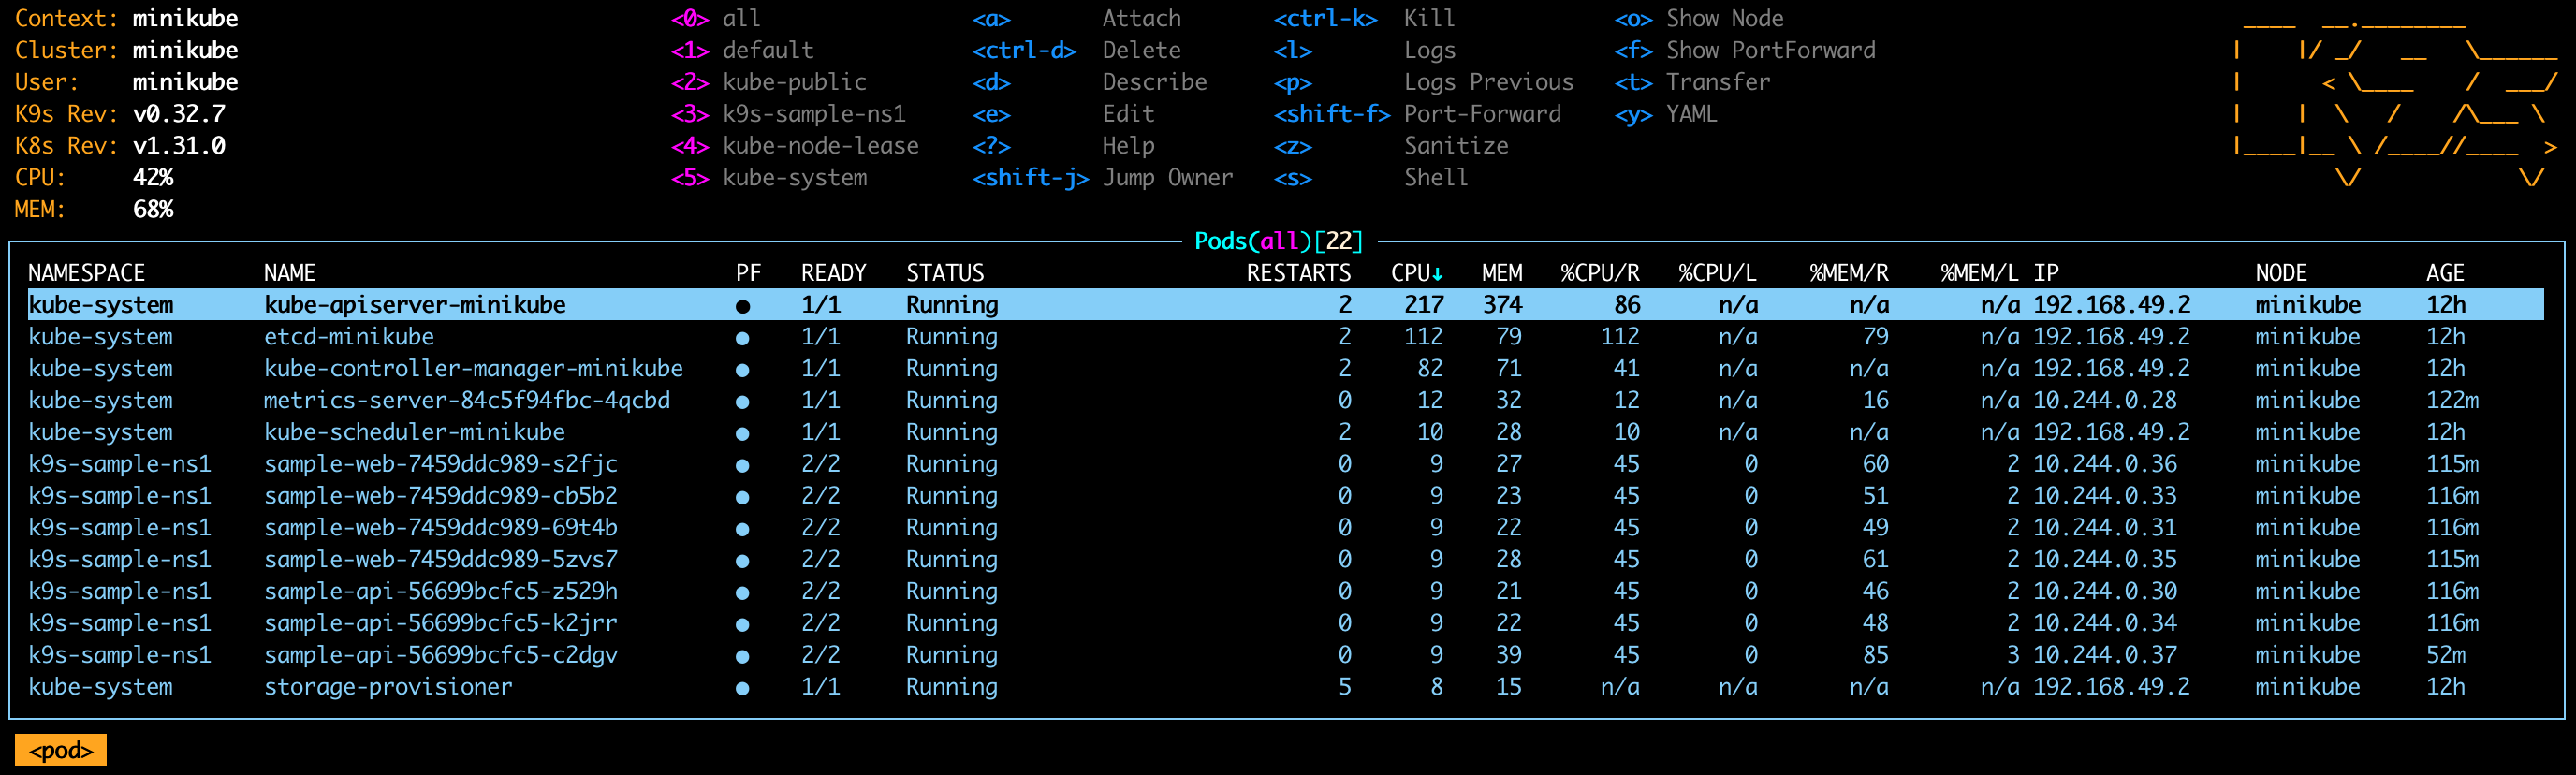
Task: Click the Attach command hint
Action: (1141, 19)
